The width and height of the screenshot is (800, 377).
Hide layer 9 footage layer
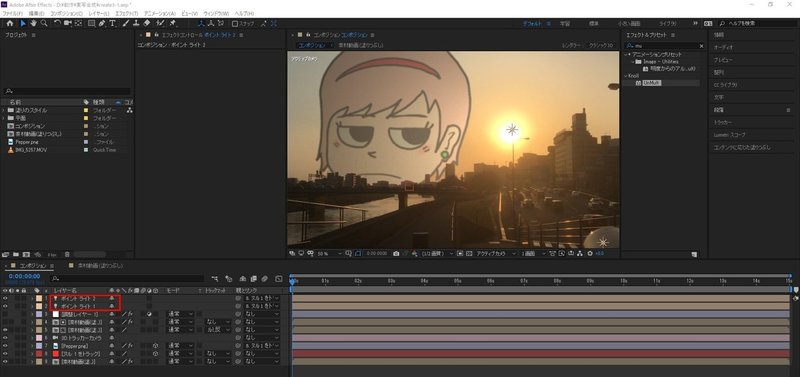click(x=5, y=362)
